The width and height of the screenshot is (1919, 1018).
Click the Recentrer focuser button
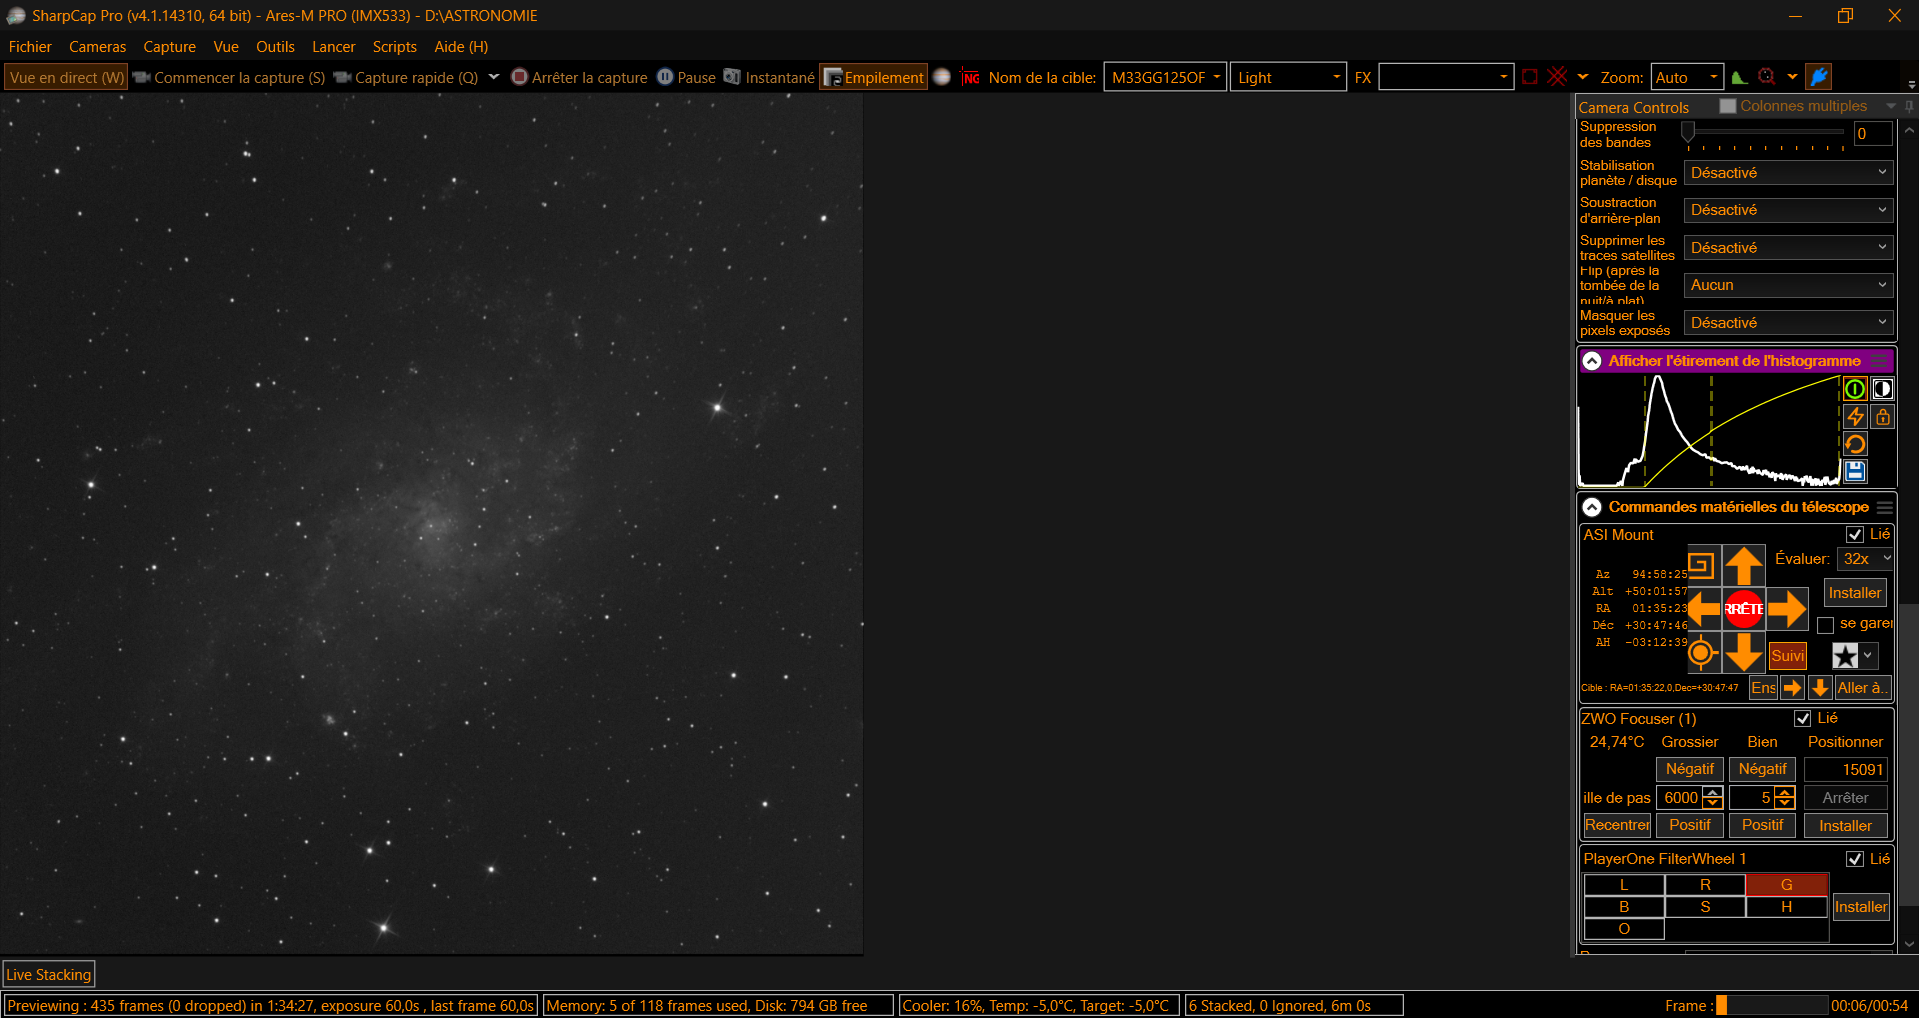[1617, 825]
